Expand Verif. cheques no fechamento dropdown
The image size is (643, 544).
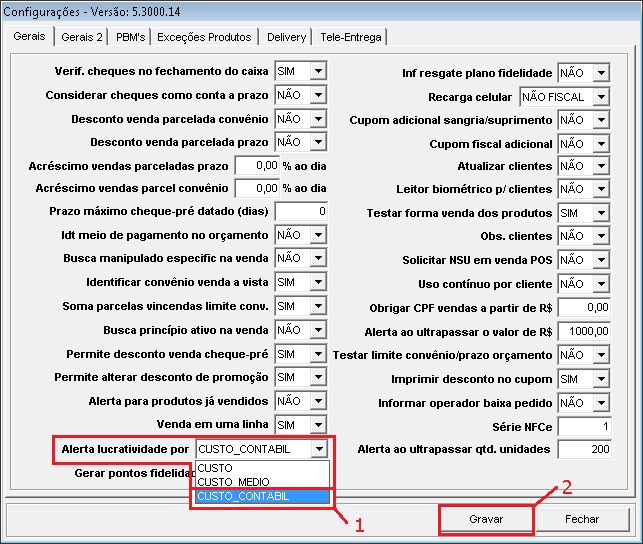(x=318, y=71)
